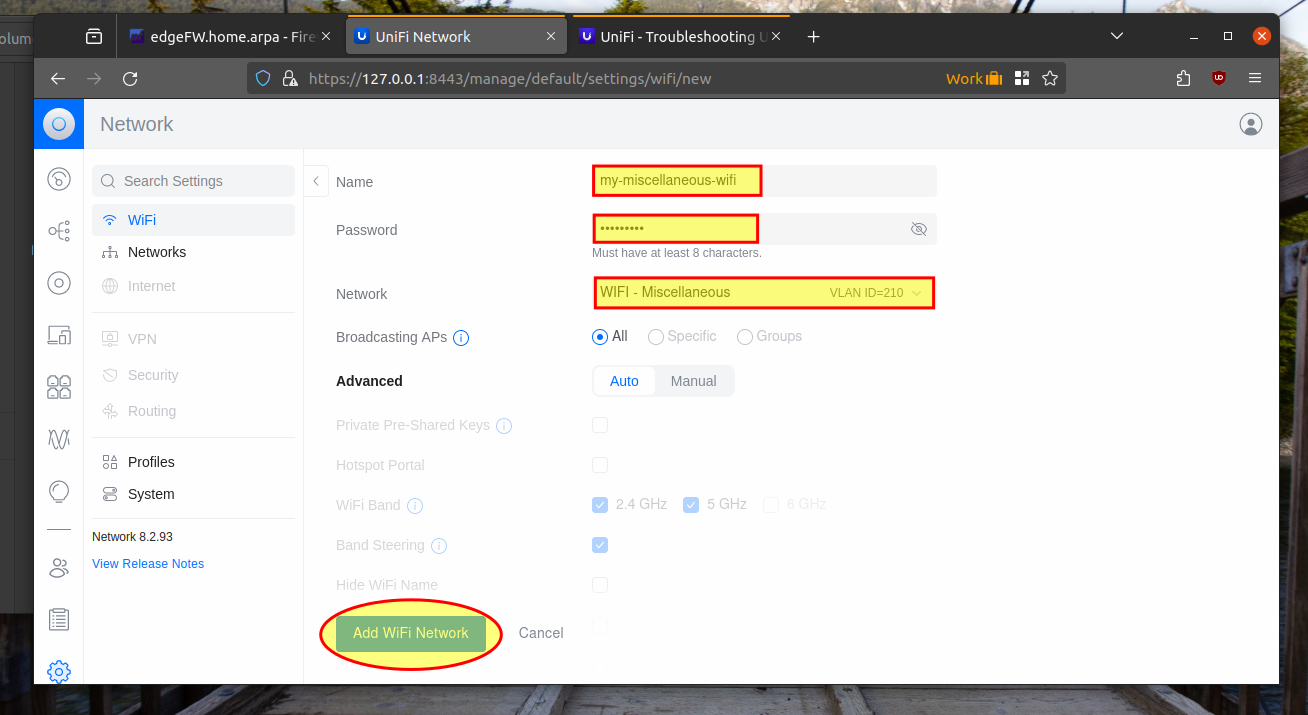Switch Advanced settings to Manual
Image resolution: width=1308 pixels, height=715 pixels.
pos(694,381)
